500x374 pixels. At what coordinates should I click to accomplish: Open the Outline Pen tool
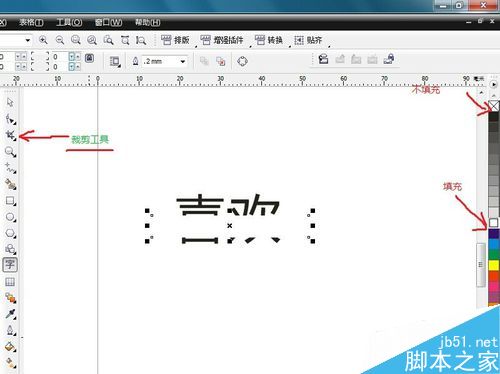(10, 330)
